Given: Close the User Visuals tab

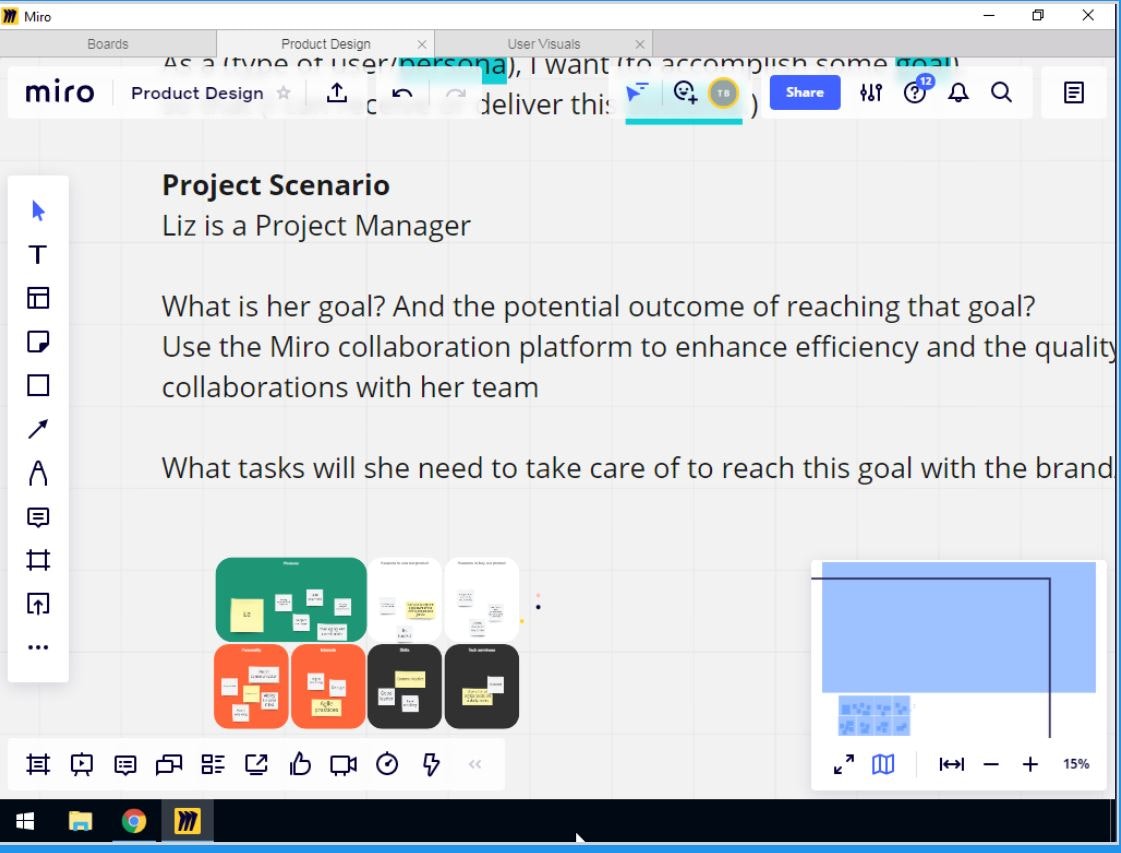Looking at the screenshot, I should pos(640,44).
